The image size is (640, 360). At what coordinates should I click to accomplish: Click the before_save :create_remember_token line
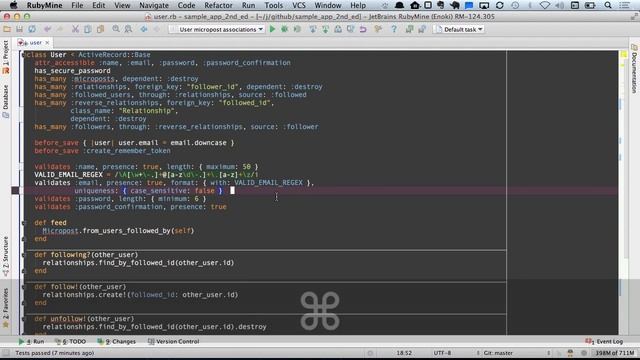tap(102, 151)
